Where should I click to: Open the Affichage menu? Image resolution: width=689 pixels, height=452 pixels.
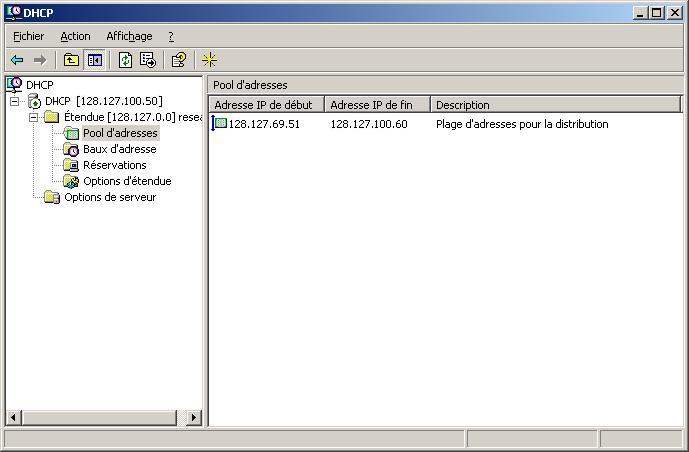pyautogui.click(x=129, y=36)
